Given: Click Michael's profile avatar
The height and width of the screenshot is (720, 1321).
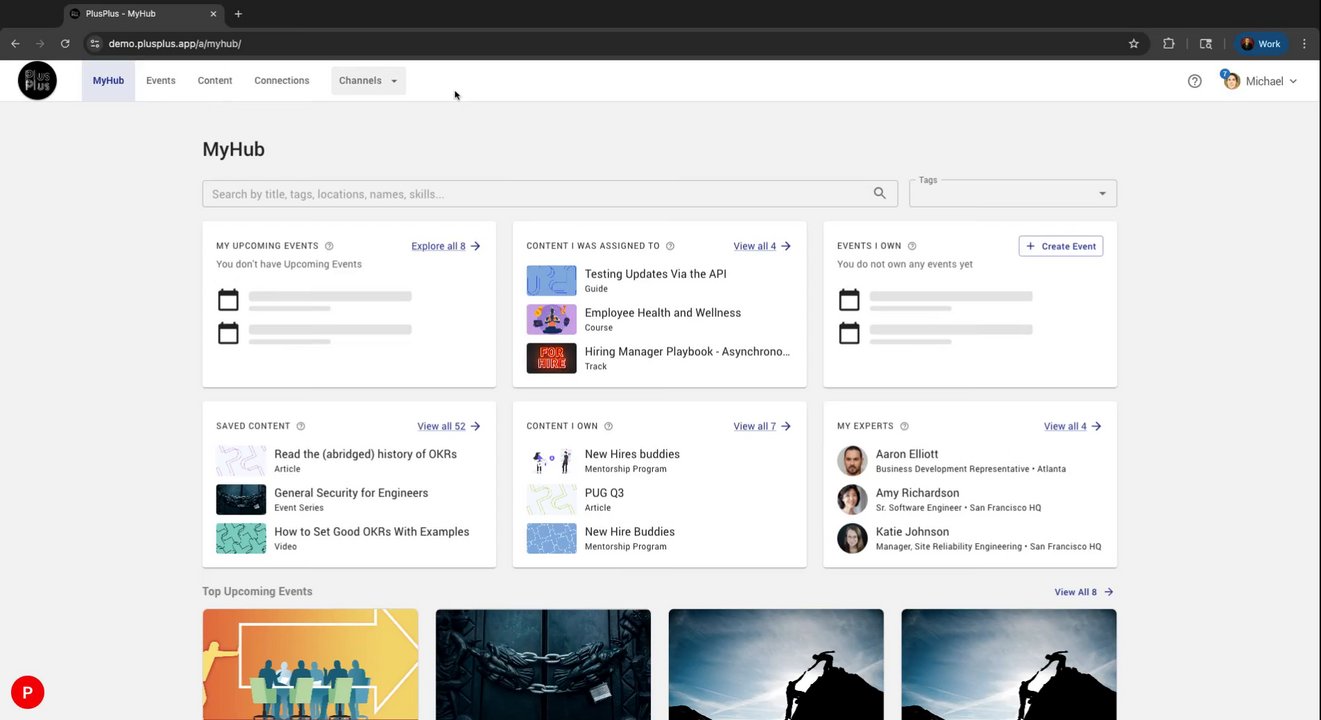Looking at the screenshot, I should [1231, 81].
